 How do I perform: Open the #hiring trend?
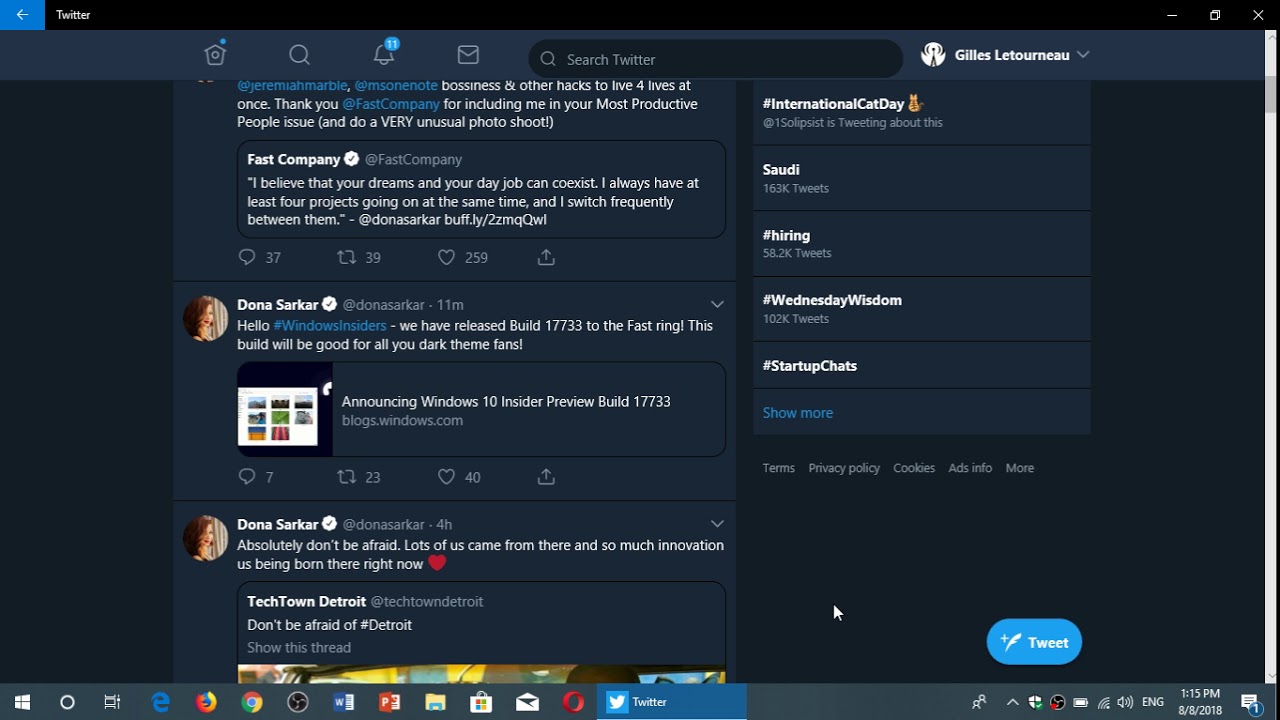921,243
